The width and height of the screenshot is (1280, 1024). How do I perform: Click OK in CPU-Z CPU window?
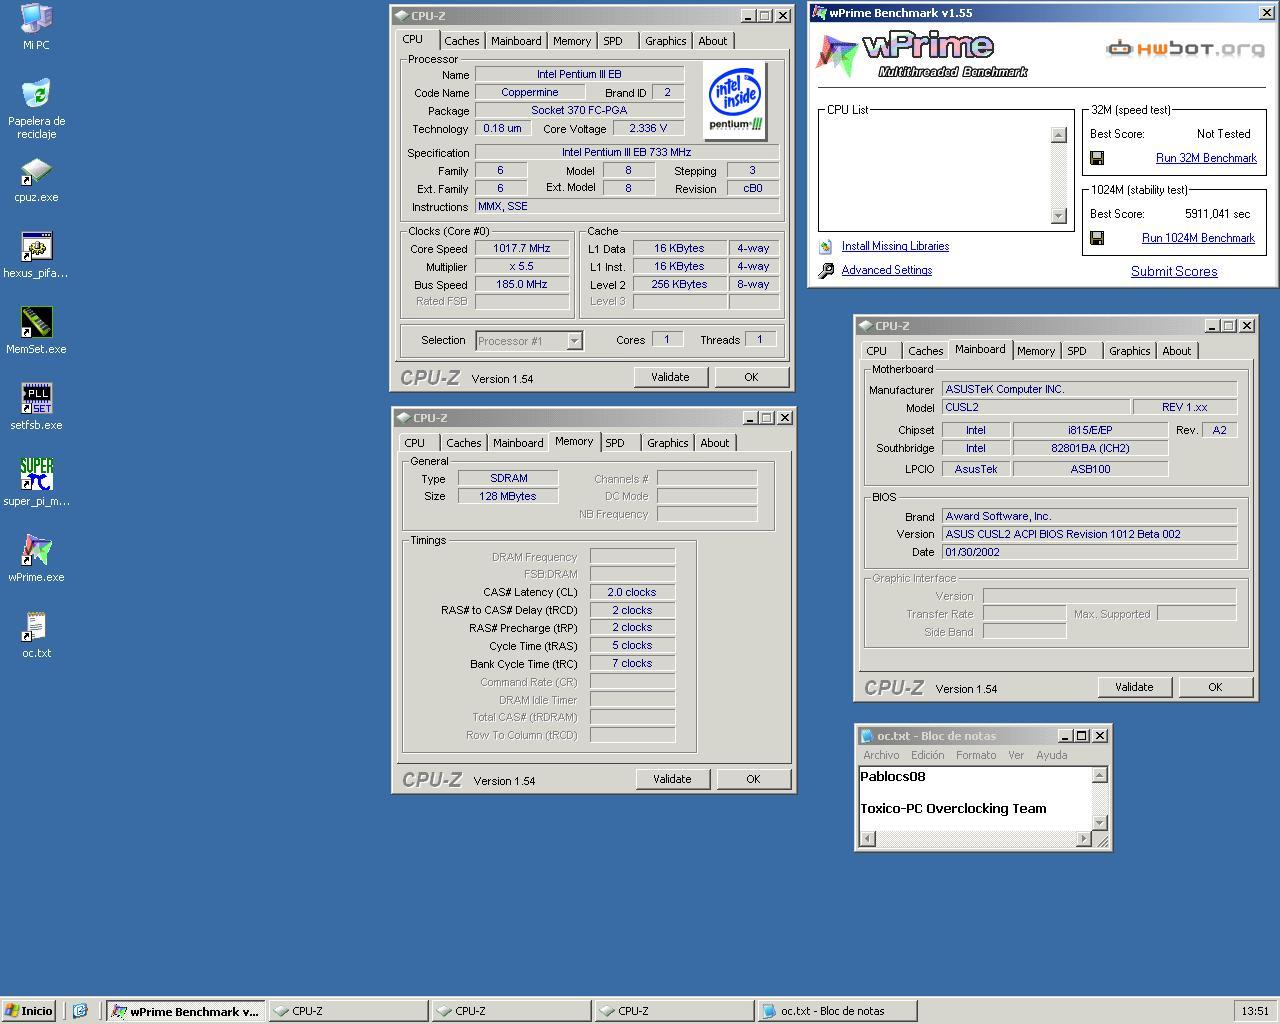[751, 377]
